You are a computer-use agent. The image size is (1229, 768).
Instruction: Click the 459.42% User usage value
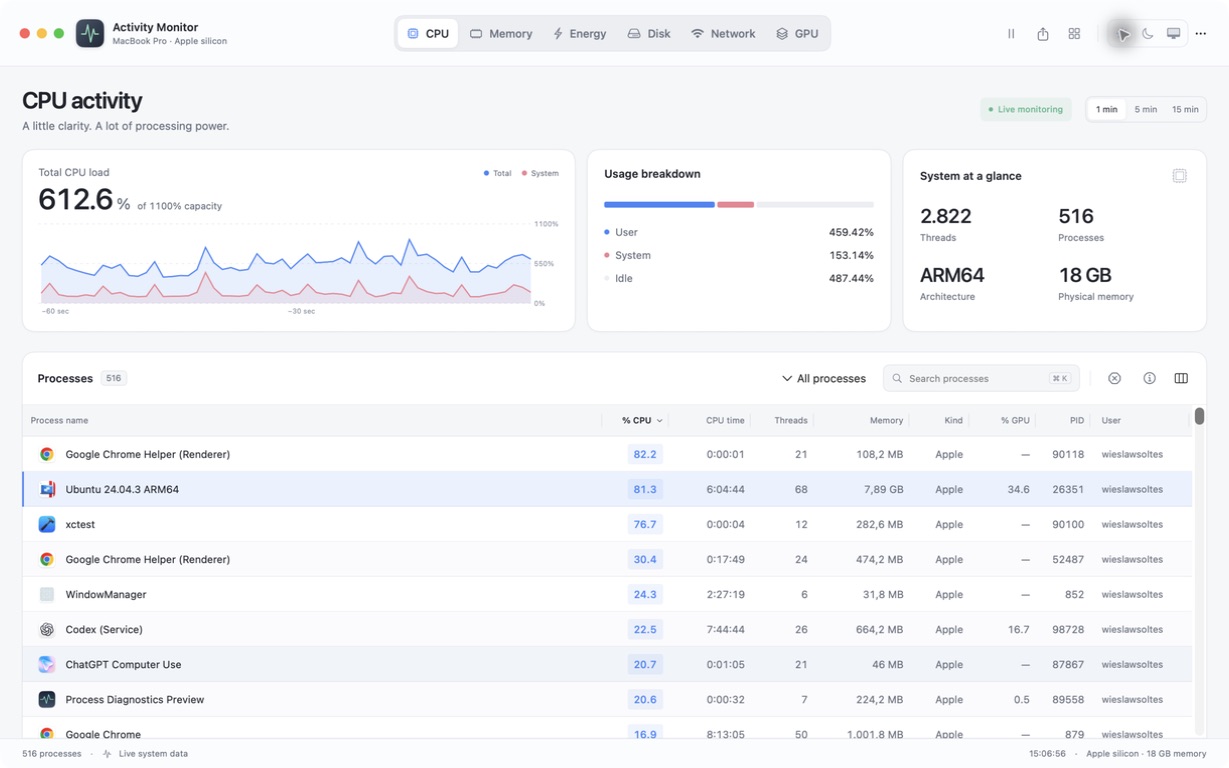pos(851,232)
